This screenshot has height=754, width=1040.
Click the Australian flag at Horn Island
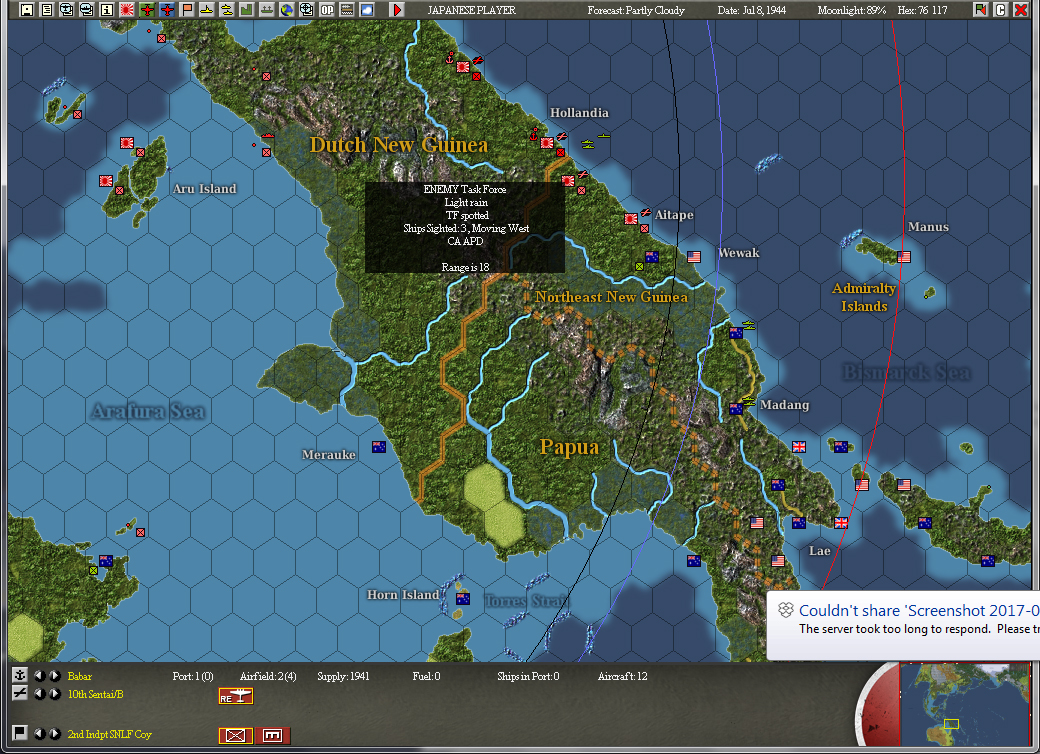[x=463, y=599]
